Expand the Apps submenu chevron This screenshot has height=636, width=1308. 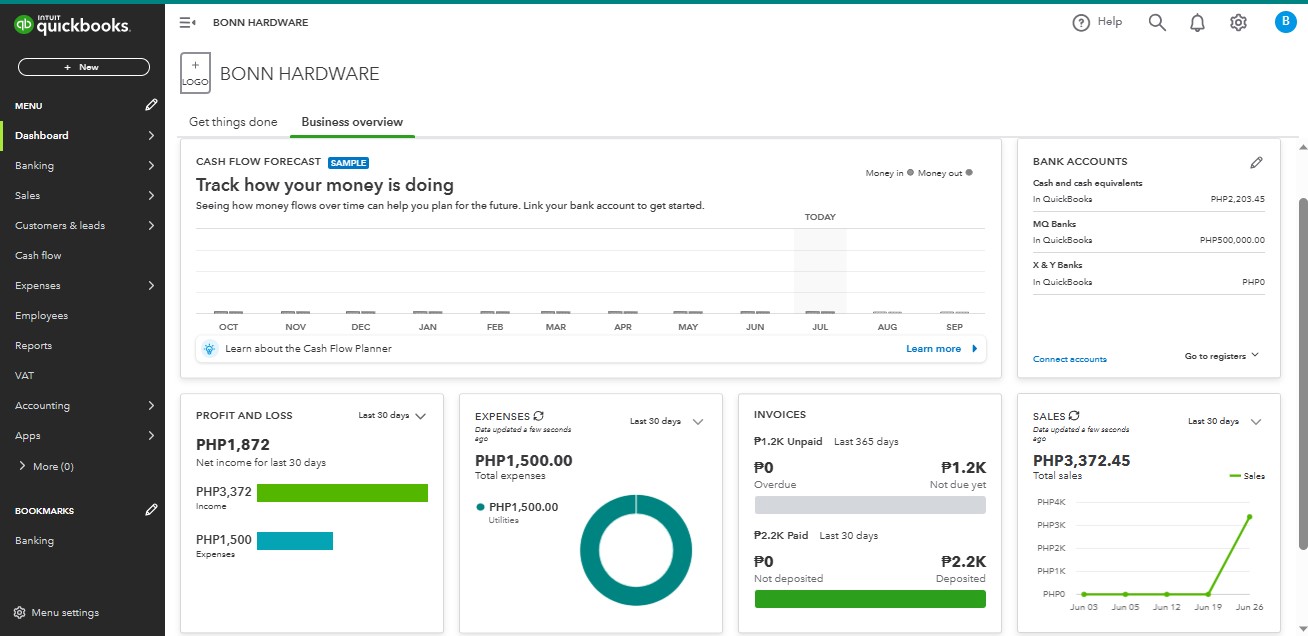pos(151,436)
